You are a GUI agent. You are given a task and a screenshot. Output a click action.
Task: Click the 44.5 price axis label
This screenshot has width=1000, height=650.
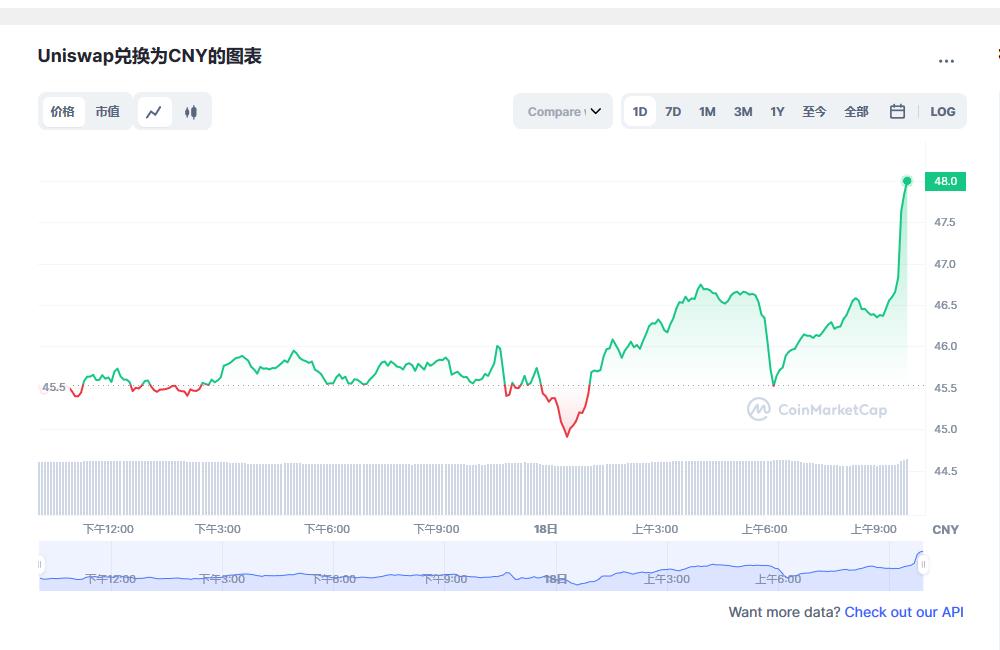point(945,471)
